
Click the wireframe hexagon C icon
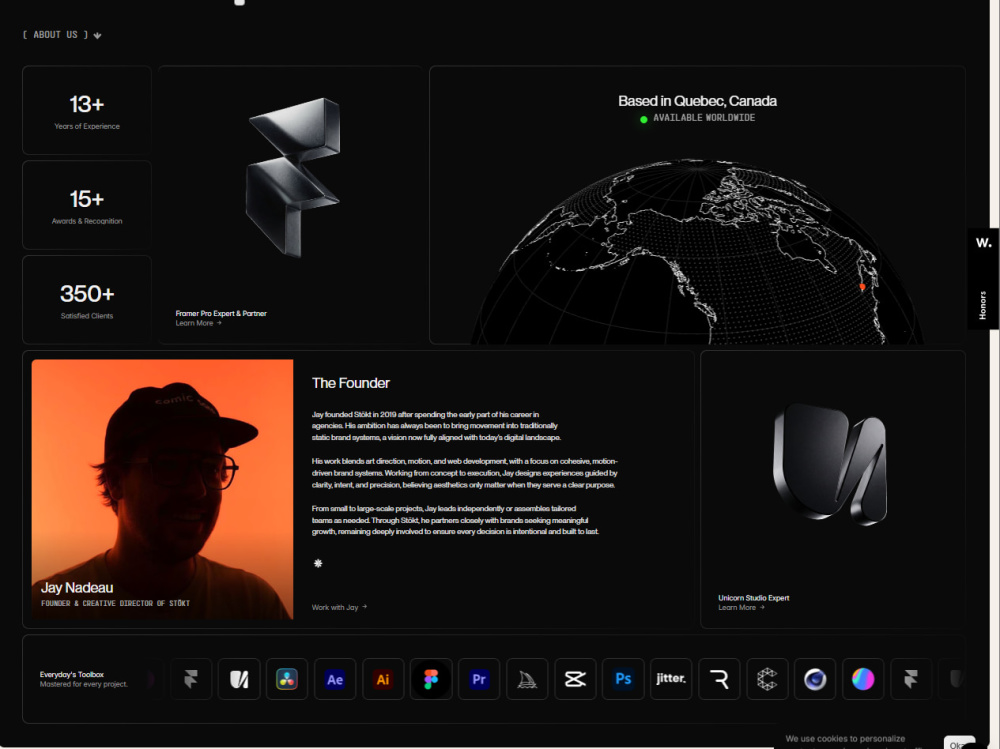pyautogui.click(x=767, y=679)
